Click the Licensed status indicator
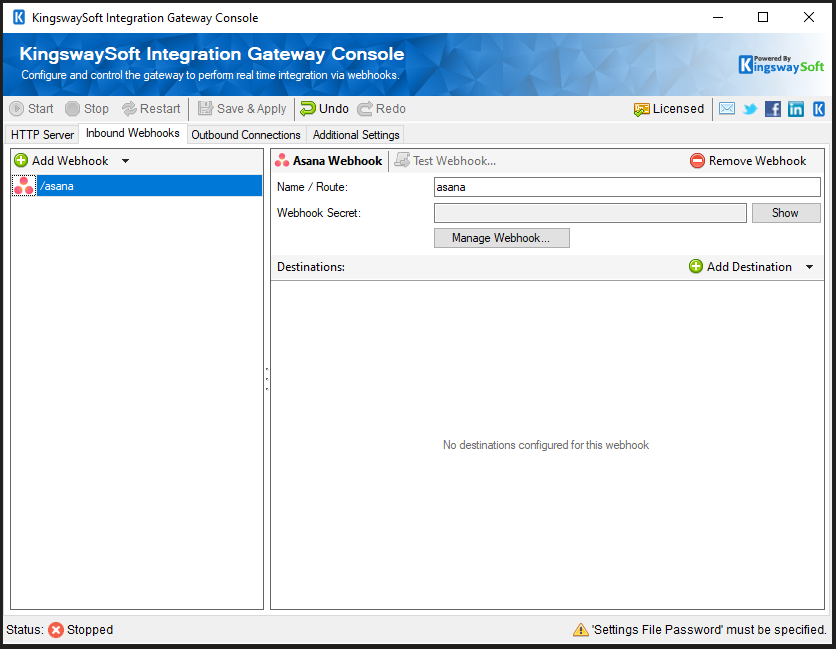This screenshot has height=649, width=836. point(668,109)
